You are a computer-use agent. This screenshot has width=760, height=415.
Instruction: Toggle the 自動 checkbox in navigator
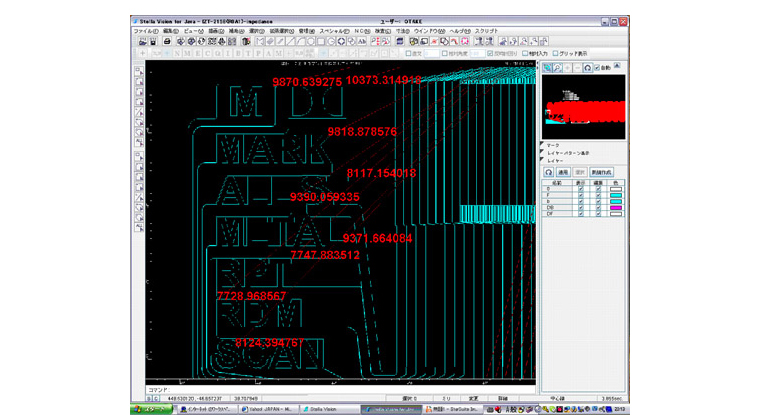[x=597, y=68]
